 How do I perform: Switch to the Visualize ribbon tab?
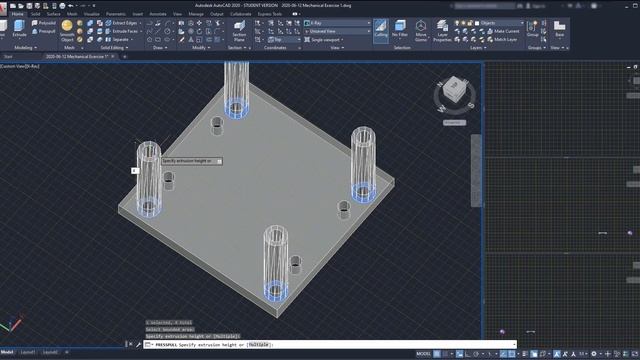click(x=91, y=14)
